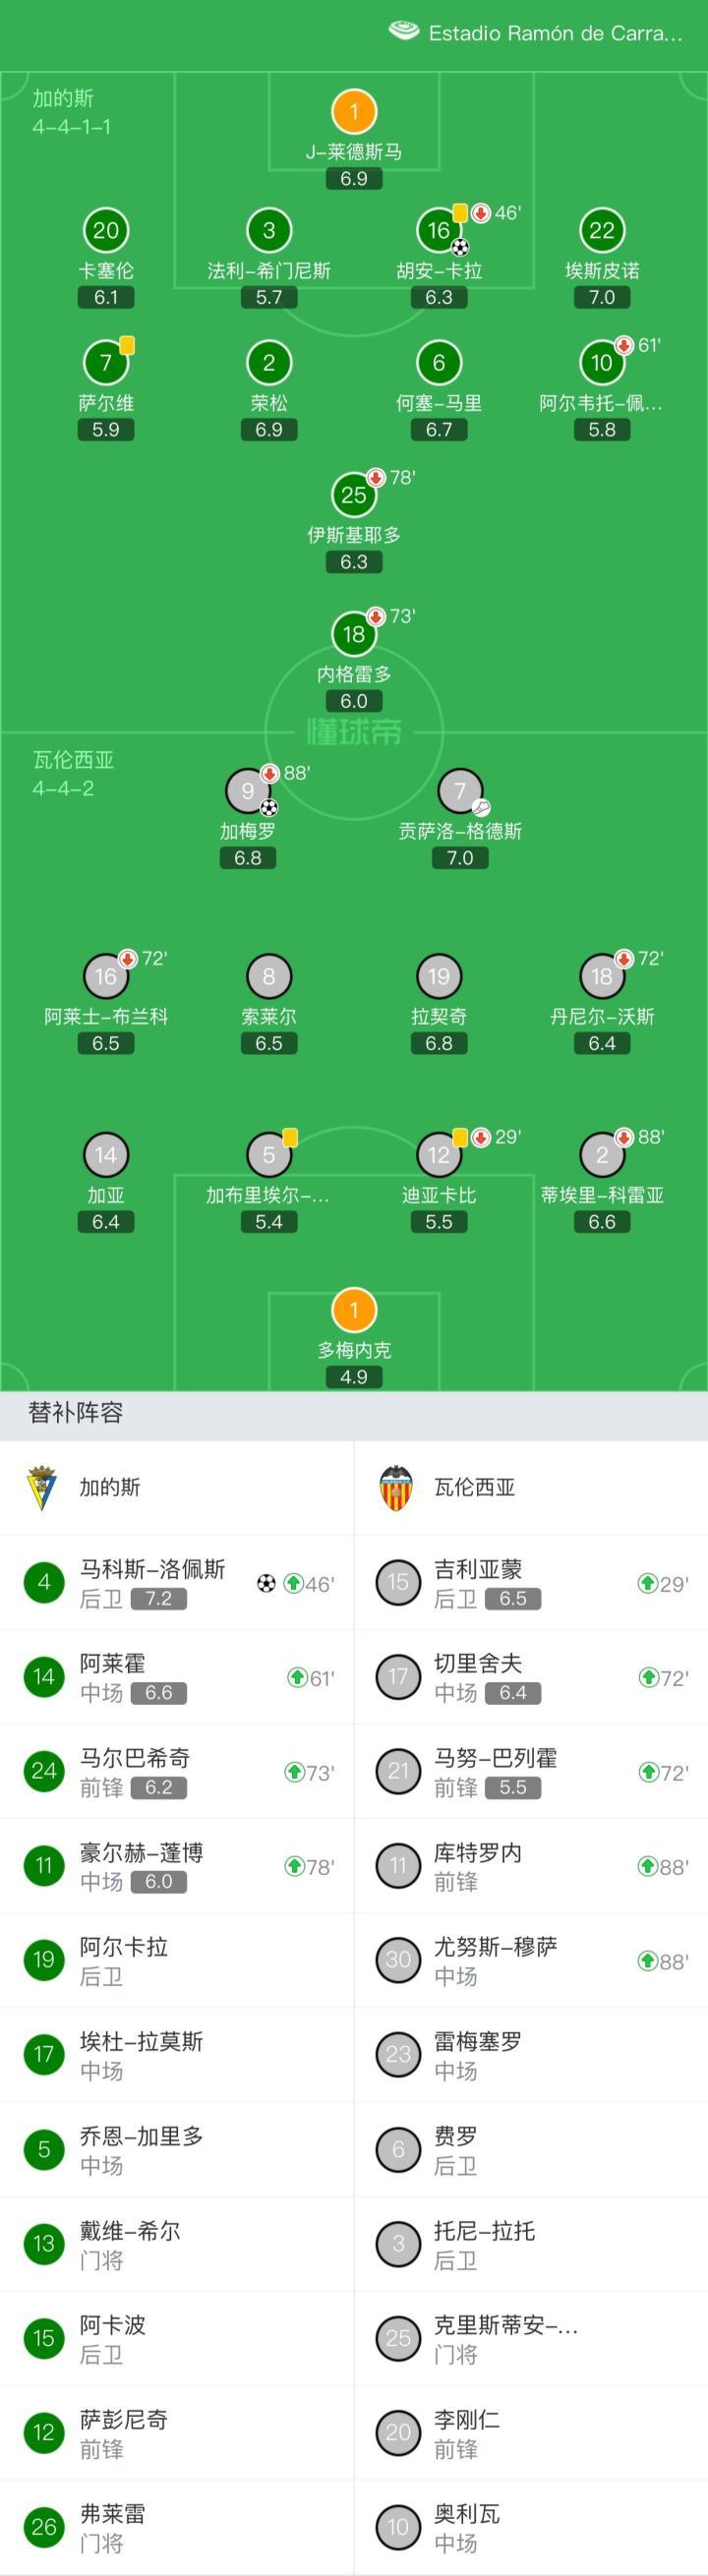Click the 瓦伦西亚 club crest

[x=396, y=1487]
